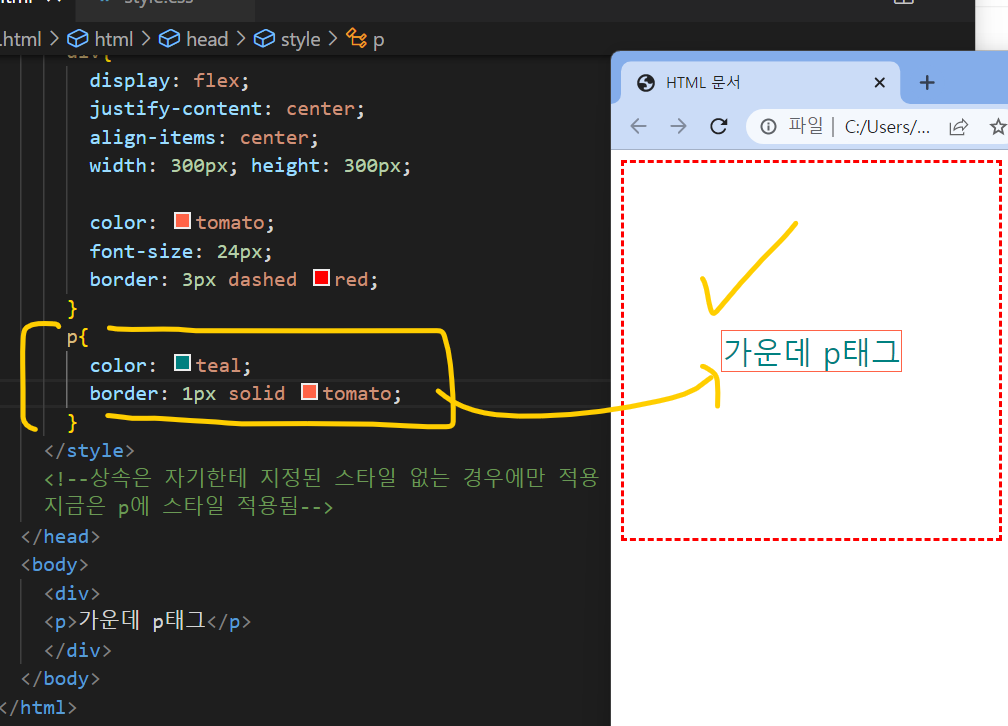Open the tomato color swatch in div color
This screenshot has width=1008, height=726.
[183, 221]
